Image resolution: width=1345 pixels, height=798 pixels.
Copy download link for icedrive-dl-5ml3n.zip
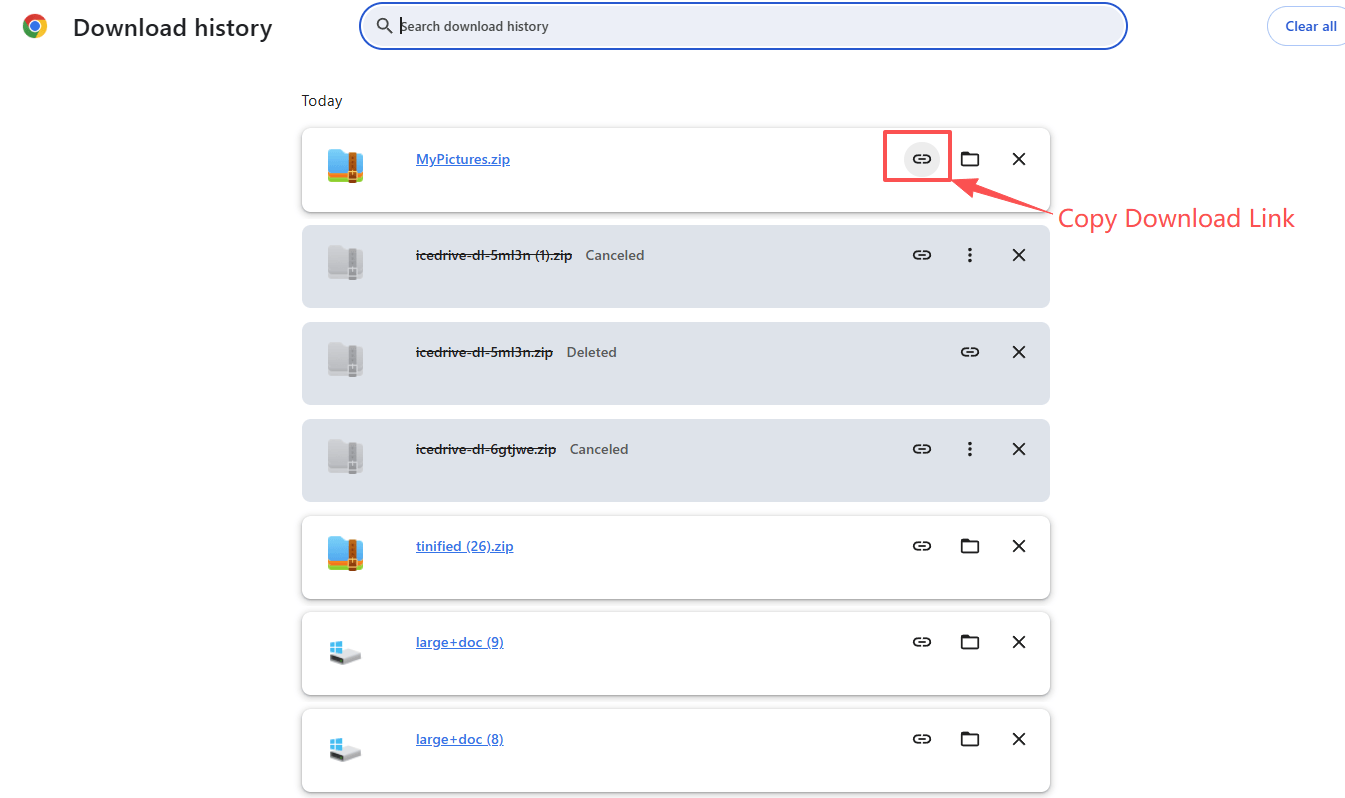[x=969, y=351]
